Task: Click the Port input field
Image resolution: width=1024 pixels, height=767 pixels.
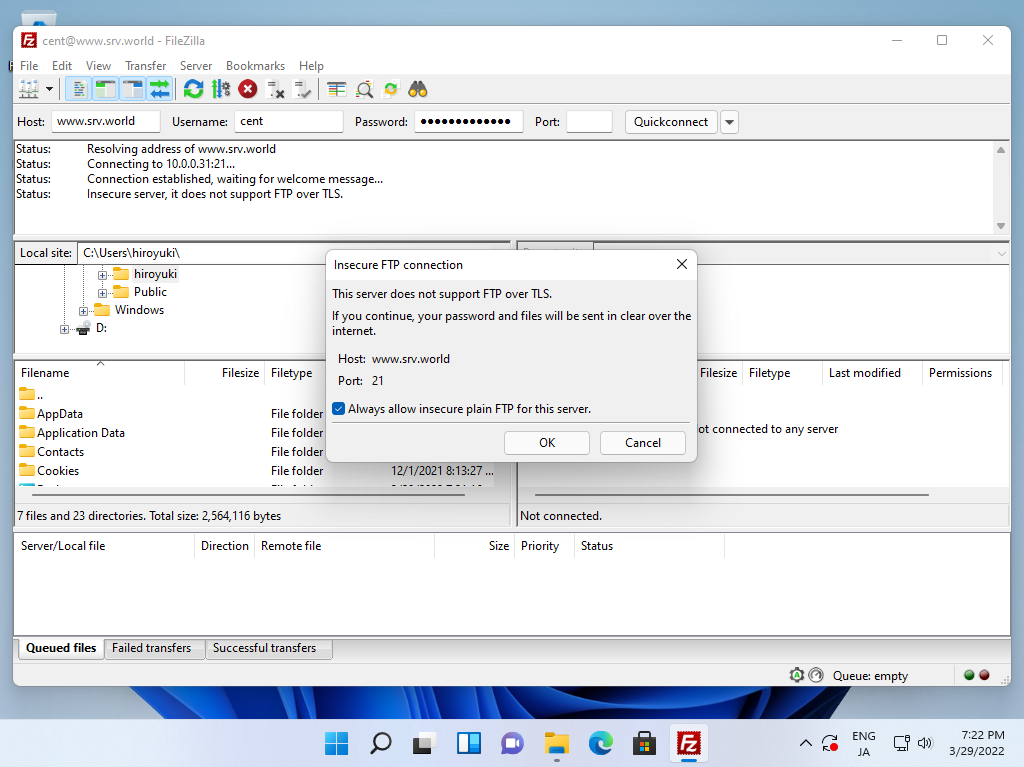Action: pyautogui.click(x=589, y=122)
